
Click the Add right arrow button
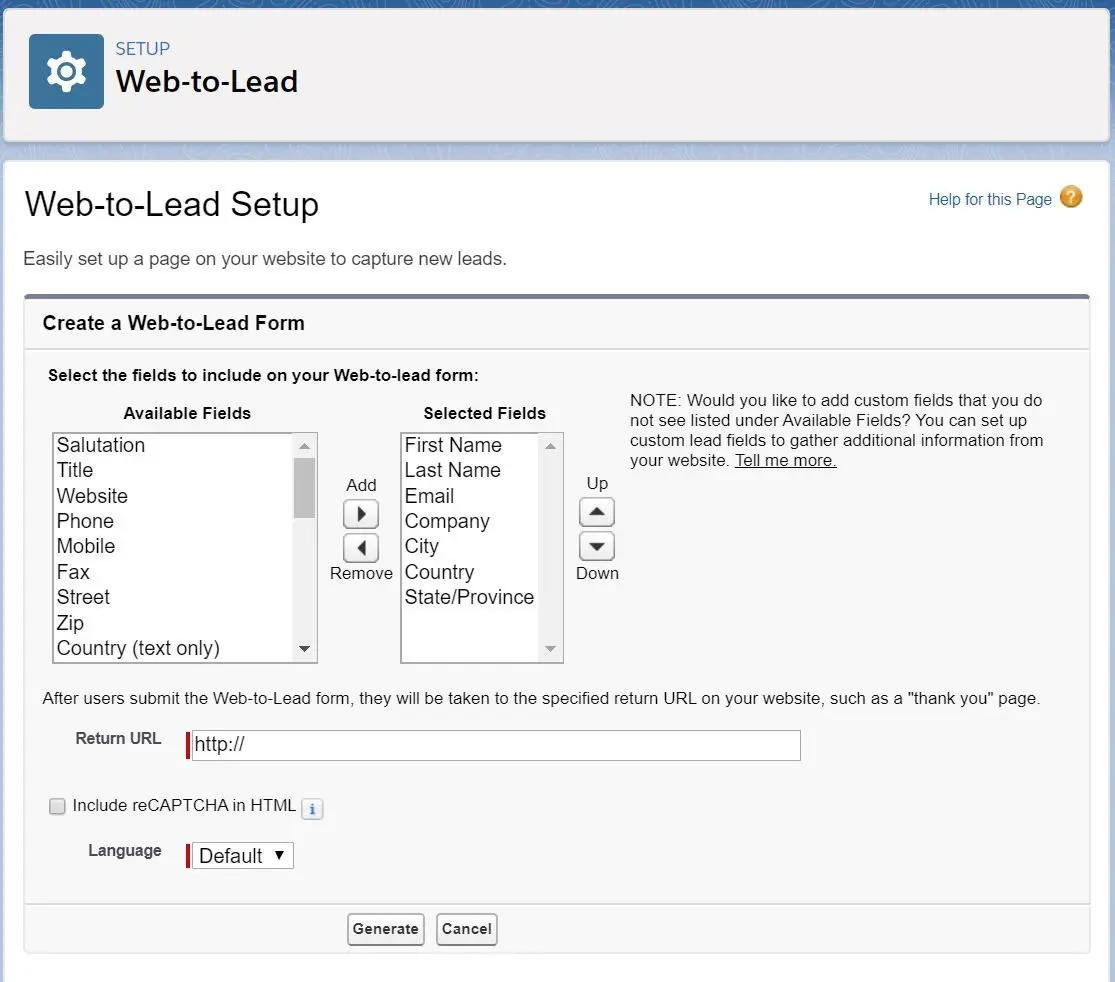coord(361,513)
